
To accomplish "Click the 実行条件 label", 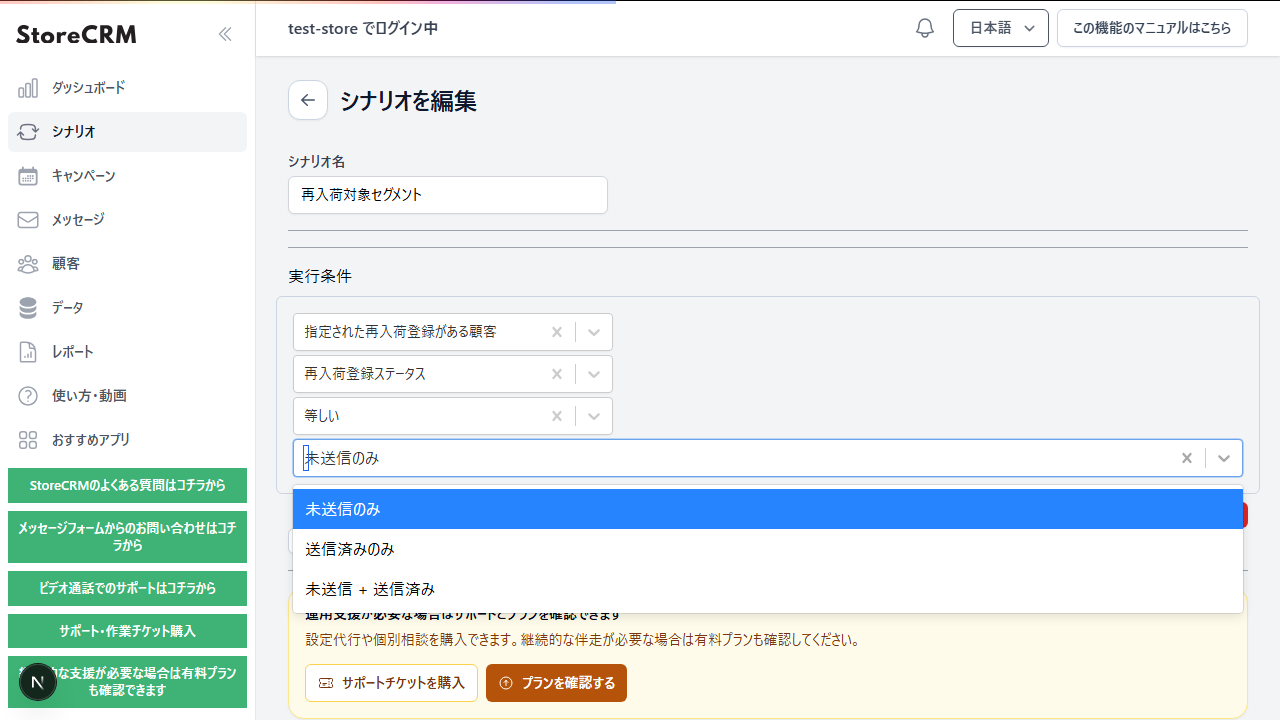I will [x=320, y=276].
